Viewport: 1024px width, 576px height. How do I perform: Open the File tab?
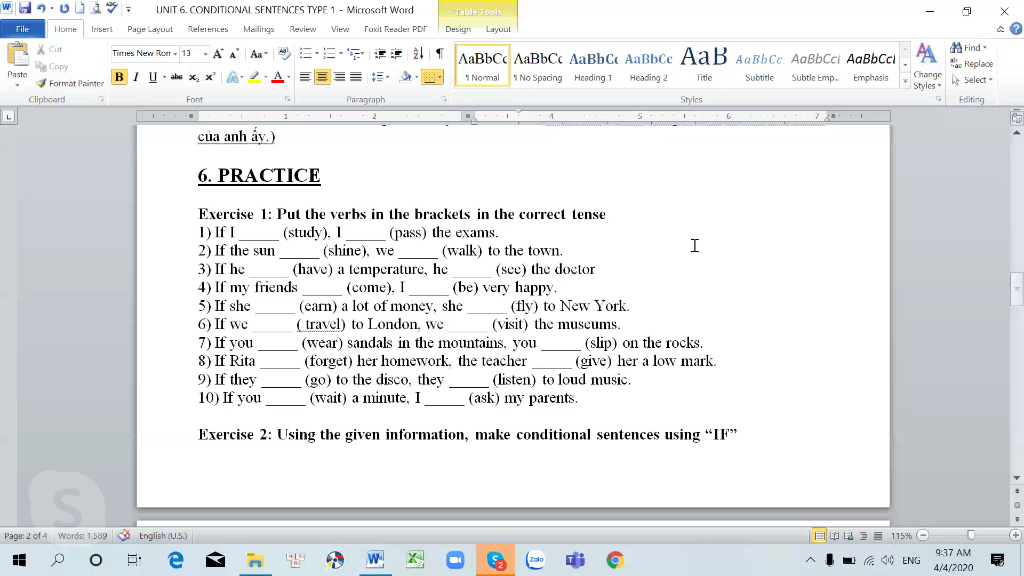click(x=22, y=29)
